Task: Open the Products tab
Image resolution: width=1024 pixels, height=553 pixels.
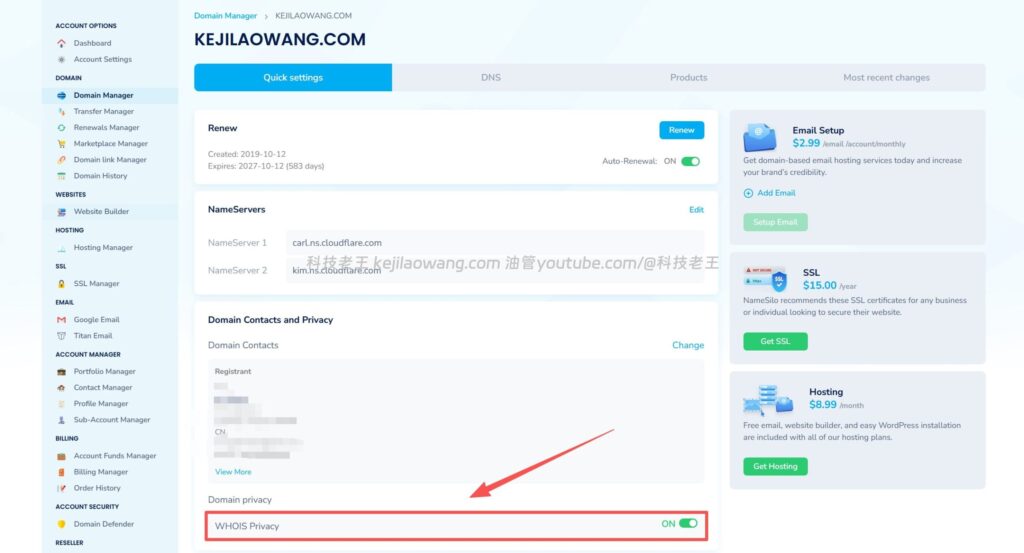Action: click(x=688, y=78)
